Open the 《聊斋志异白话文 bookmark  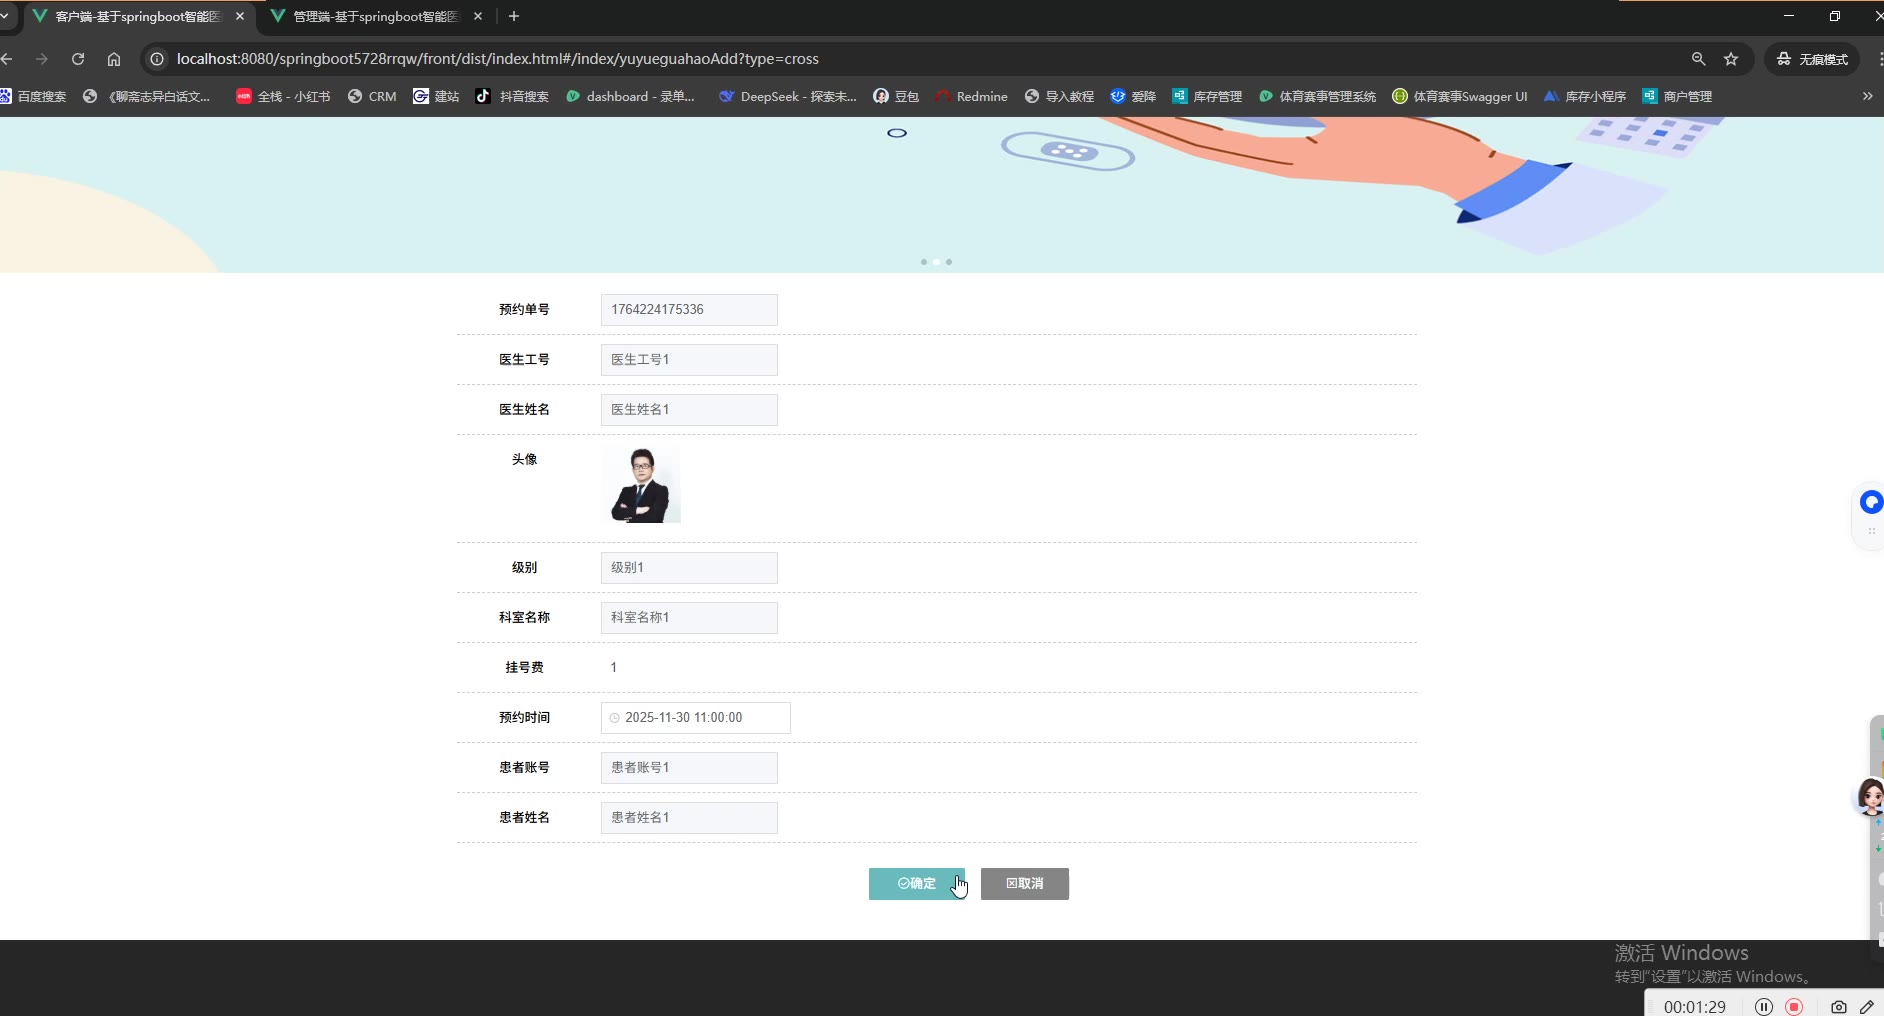[x=147, y=96]
